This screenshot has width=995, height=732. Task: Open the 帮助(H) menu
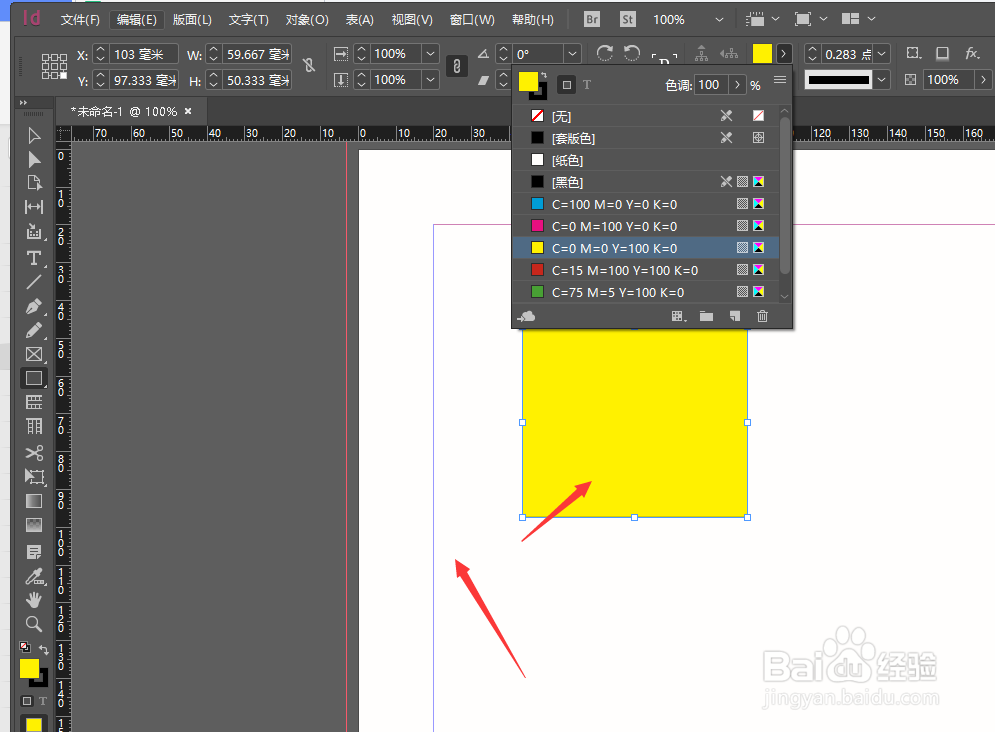pos(533,20)
